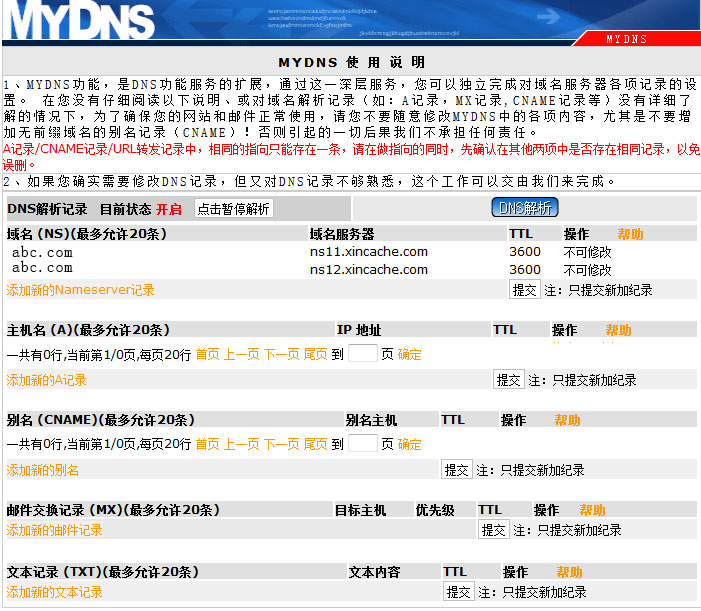The image size is (701, 611).
Task: Go to 下一页 in A record pagination
Action: pyautogui.click(x=282, y=354)
